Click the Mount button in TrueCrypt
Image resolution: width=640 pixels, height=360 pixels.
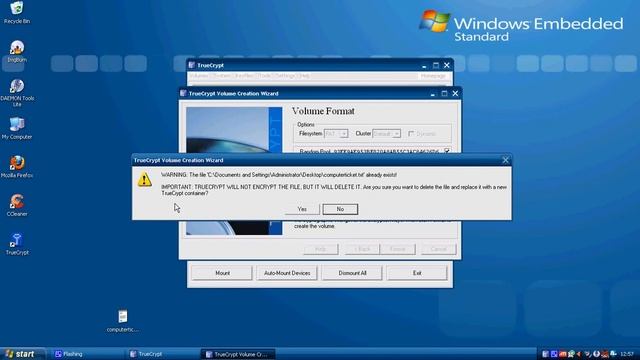pyautogui.click(x=222, y=273)
